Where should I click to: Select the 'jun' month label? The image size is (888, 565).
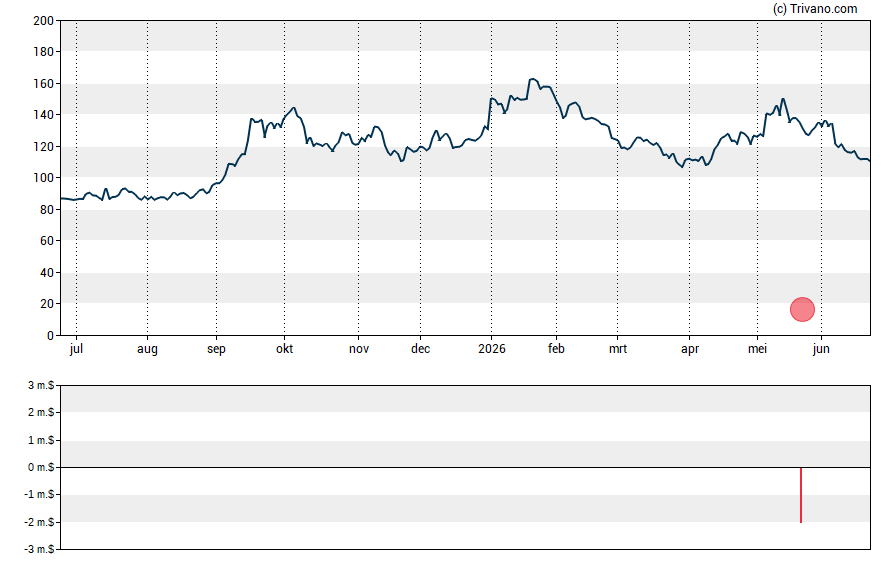coord(821,349)
